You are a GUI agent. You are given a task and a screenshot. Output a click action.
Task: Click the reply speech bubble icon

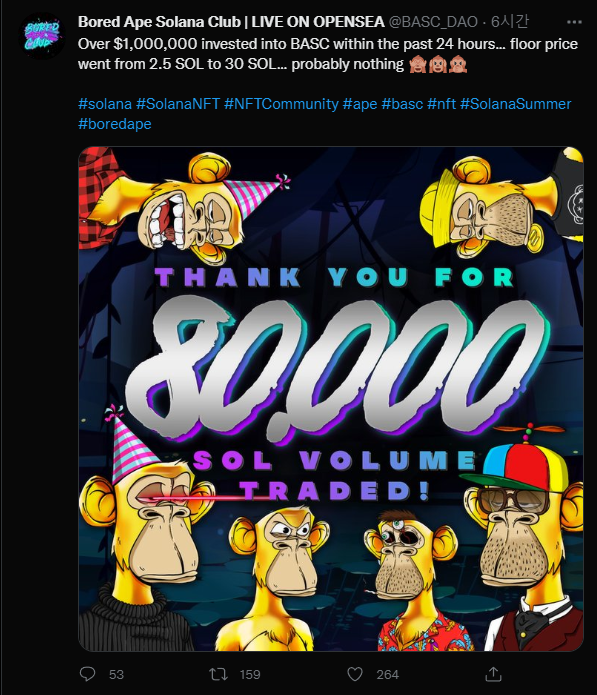tap(87, 674)
